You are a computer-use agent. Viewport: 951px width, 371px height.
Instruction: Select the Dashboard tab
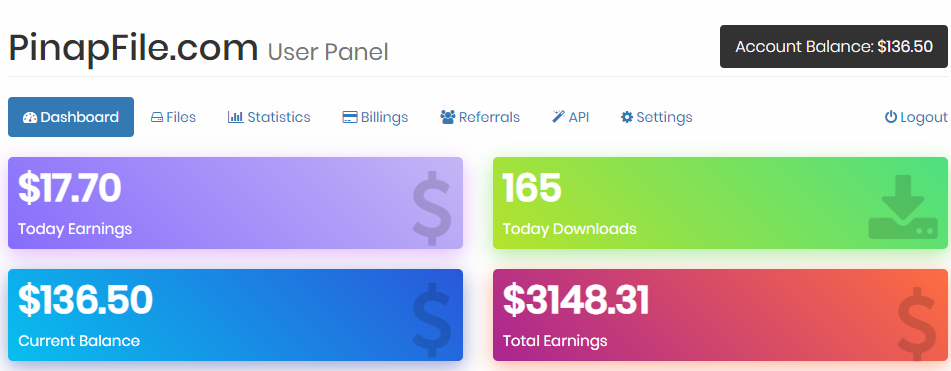(x=71, y=117)
